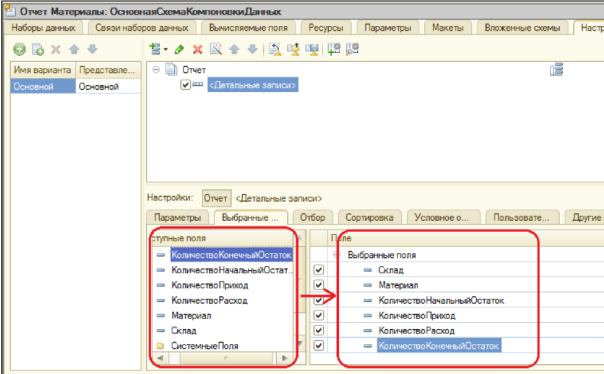Toggle the Детальные записи checkbox
The height and width of the screenshot is (374, 604).
(x=185, y=85)
